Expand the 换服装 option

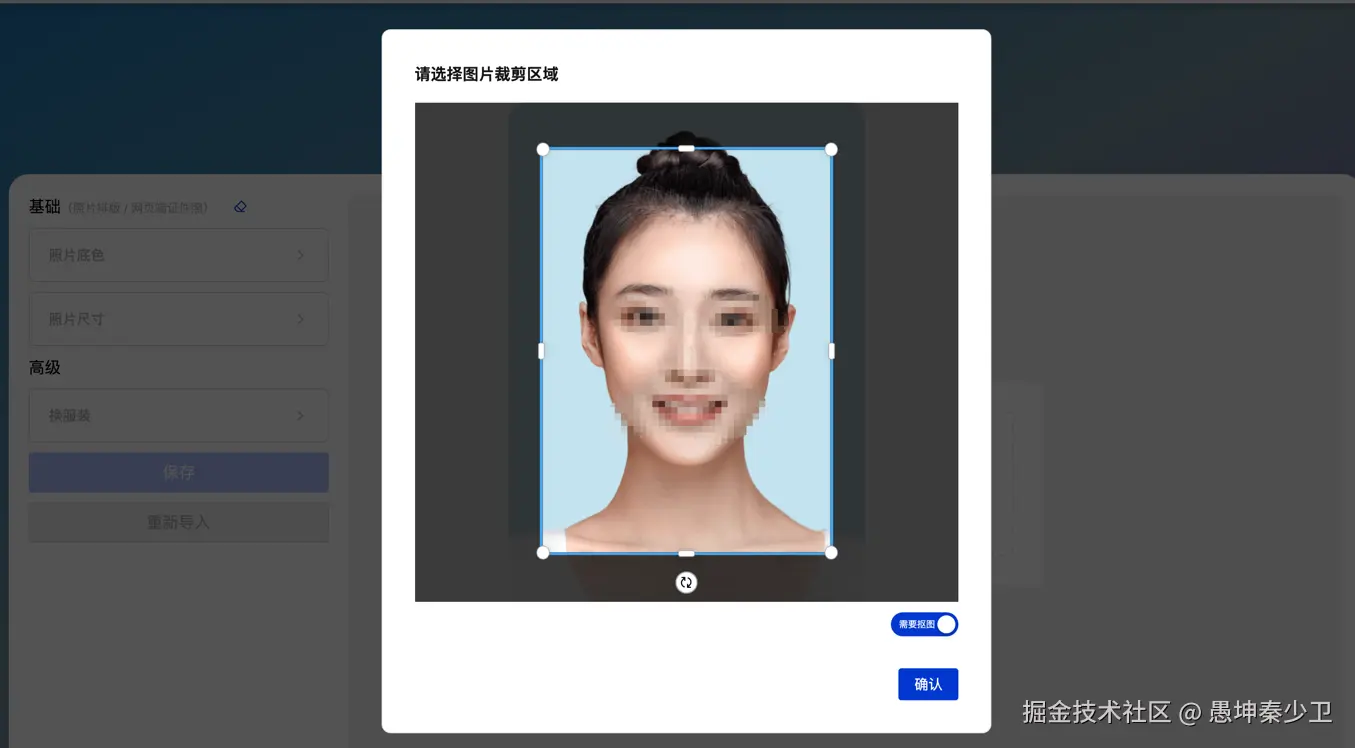point(178,415)
